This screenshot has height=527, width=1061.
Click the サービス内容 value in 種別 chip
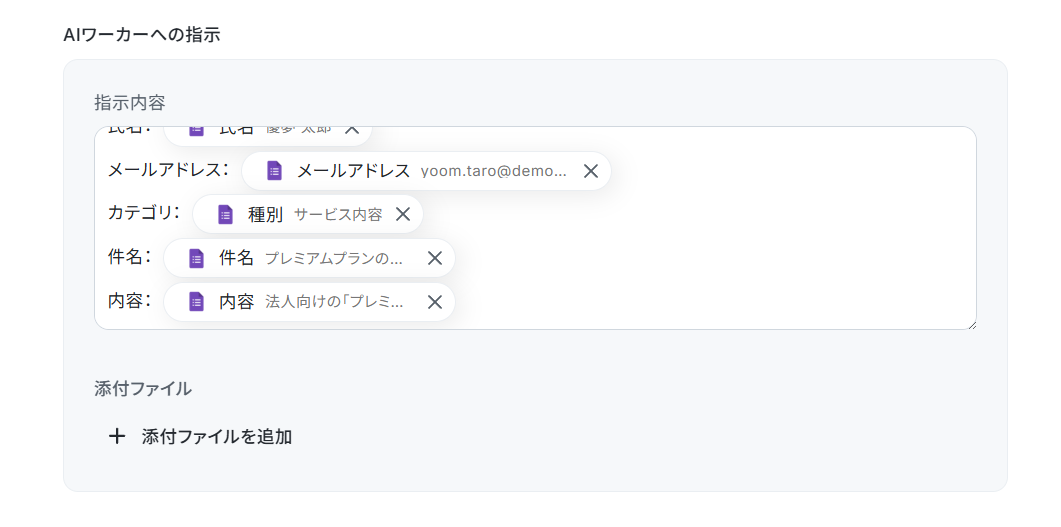[338, 214]
